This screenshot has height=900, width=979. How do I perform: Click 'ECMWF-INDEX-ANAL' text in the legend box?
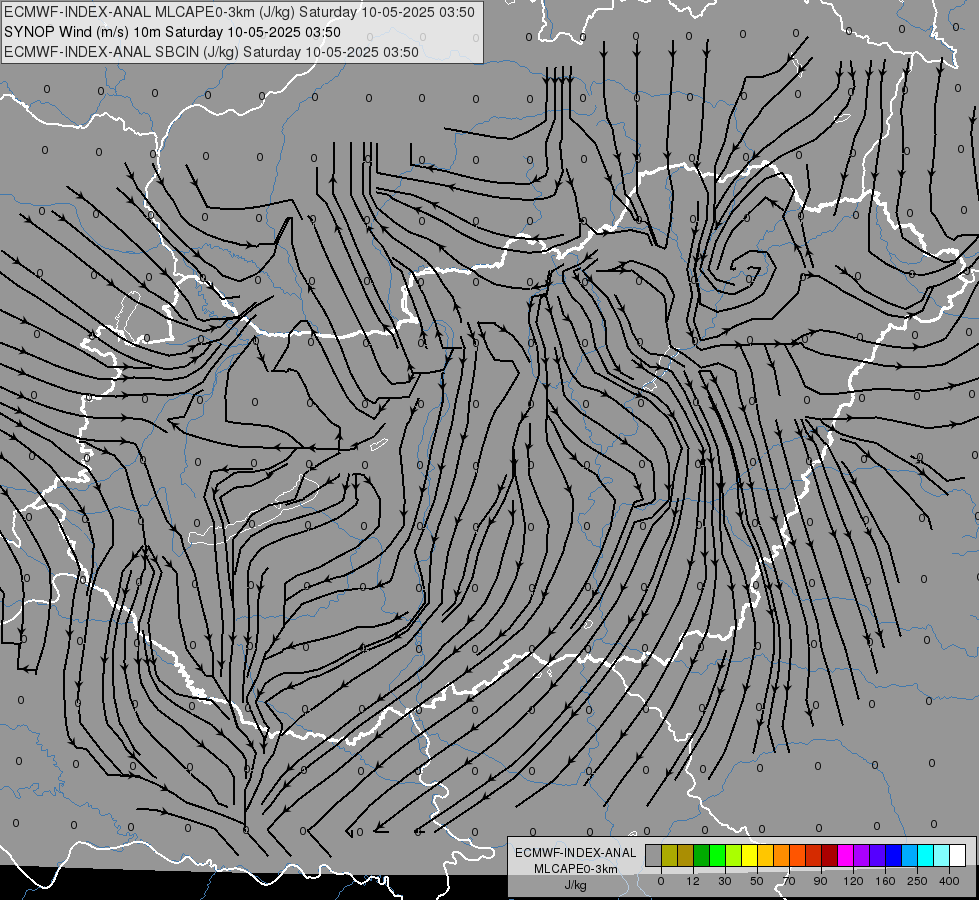pyautogui.click(x=575, y=853)
